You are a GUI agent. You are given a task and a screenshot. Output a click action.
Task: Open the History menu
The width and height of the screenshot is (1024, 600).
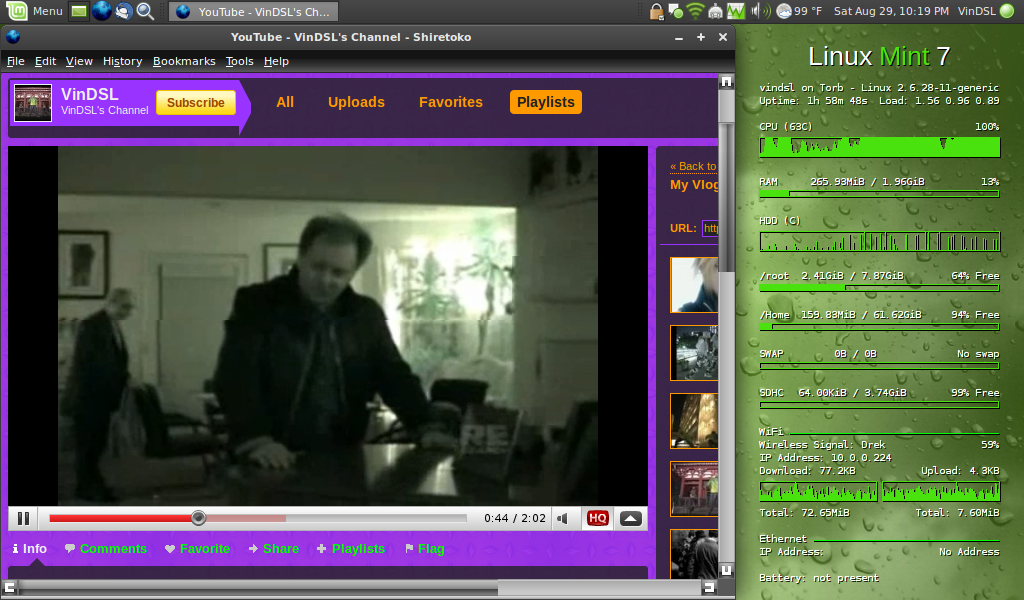coord(122,61)
